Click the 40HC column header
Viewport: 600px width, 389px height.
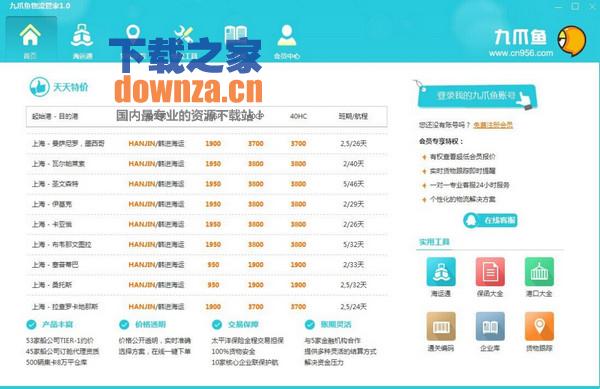[298, 116]
